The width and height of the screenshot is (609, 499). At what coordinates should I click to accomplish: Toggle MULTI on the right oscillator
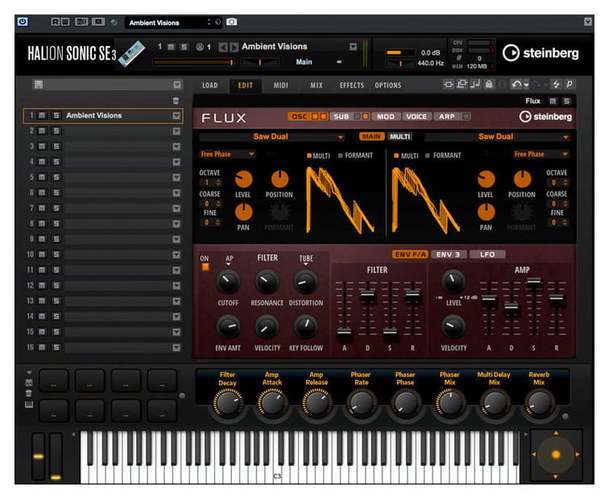point(406,156)
